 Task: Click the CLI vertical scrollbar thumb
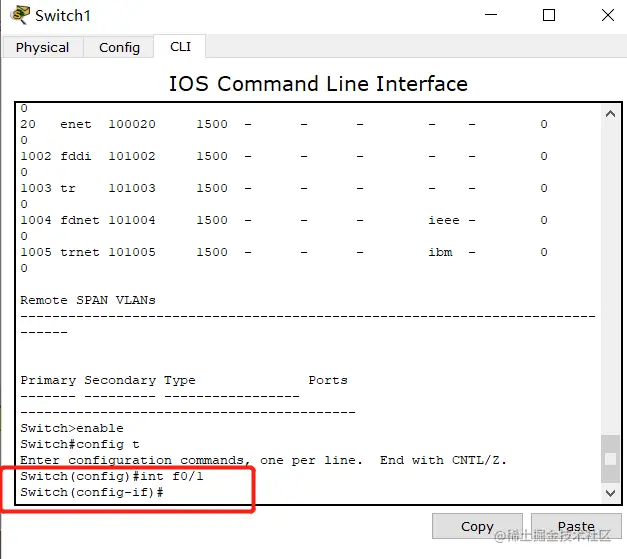click(610, 459)
